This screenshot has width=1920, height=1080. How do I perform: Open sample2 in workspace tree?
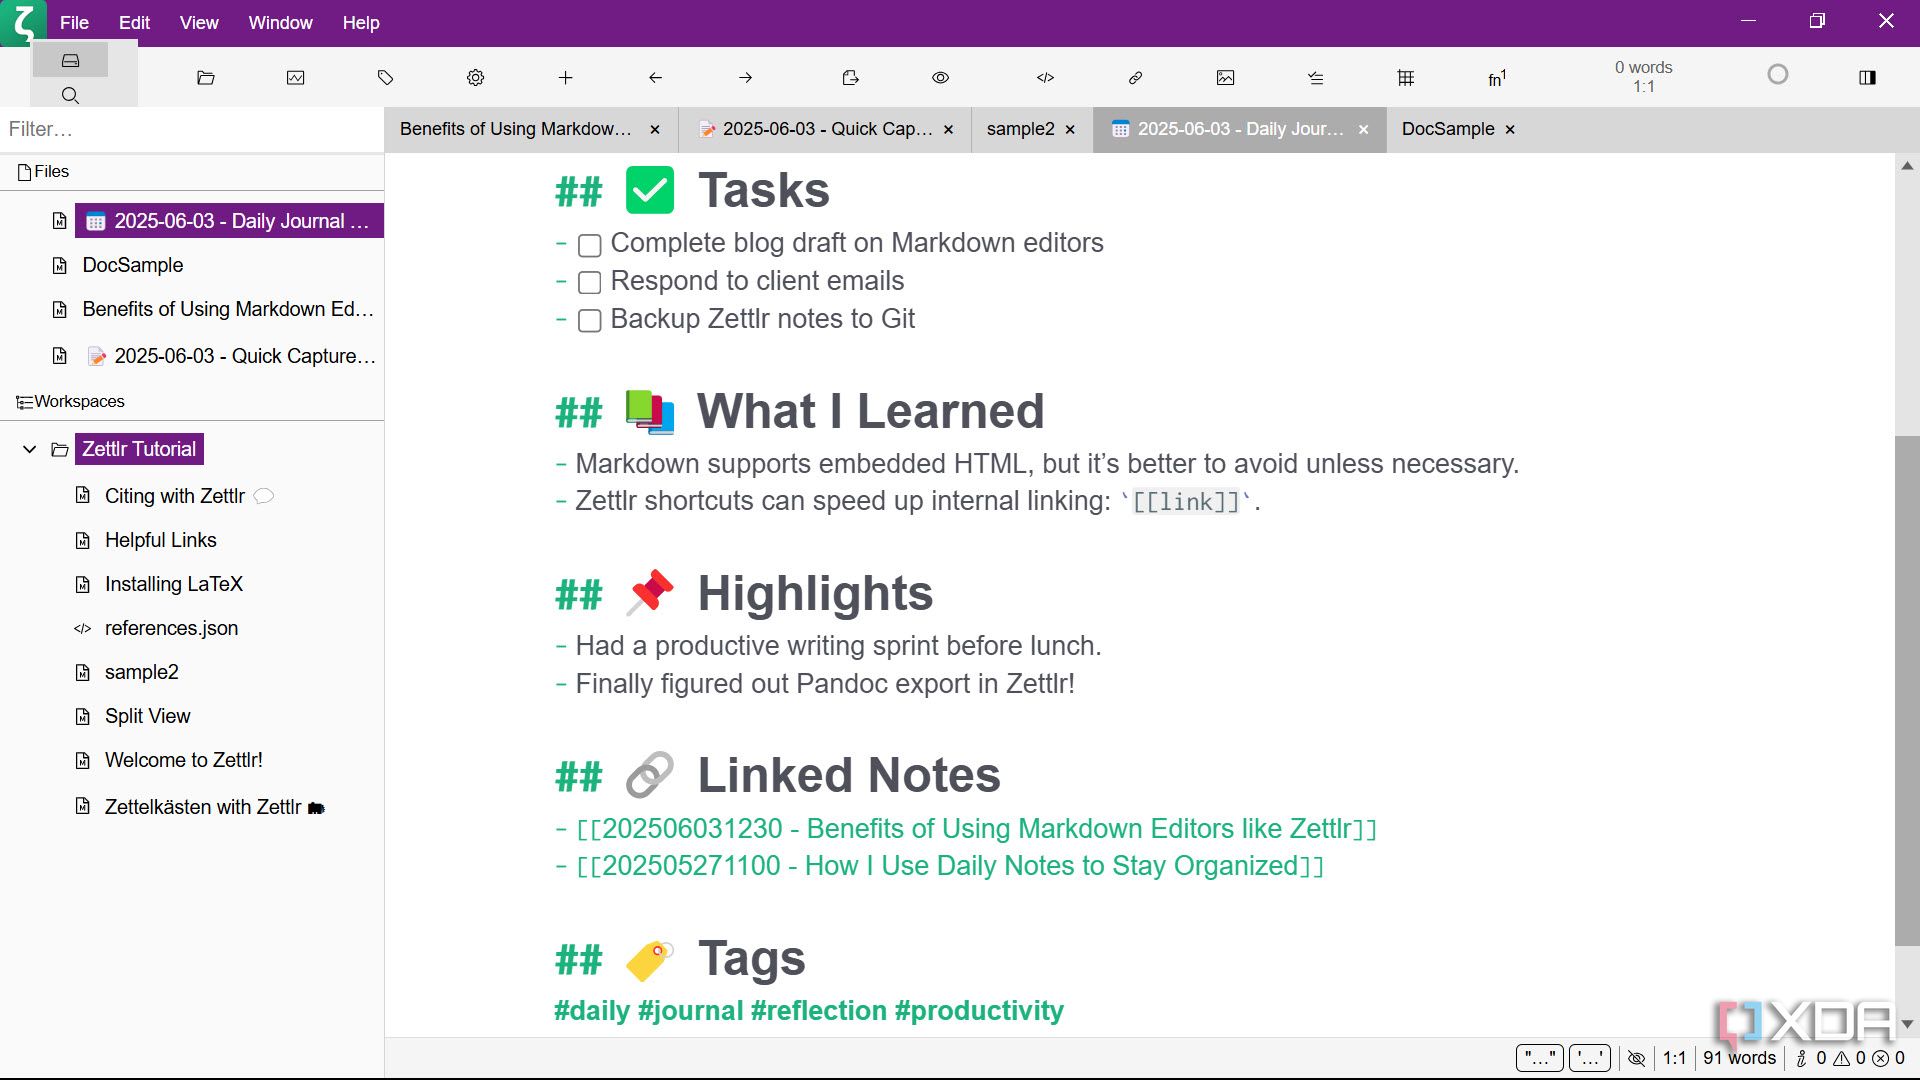click(142, 672)
